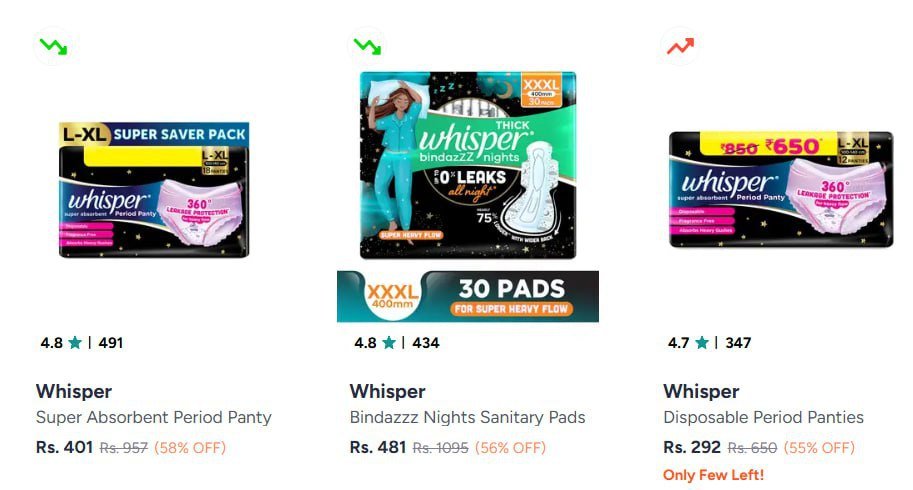Click green price-drop icon above Bindazzz Nights
Image resolution: width=913 pixels, height=490 pixels.
click(x=367, y=46)
